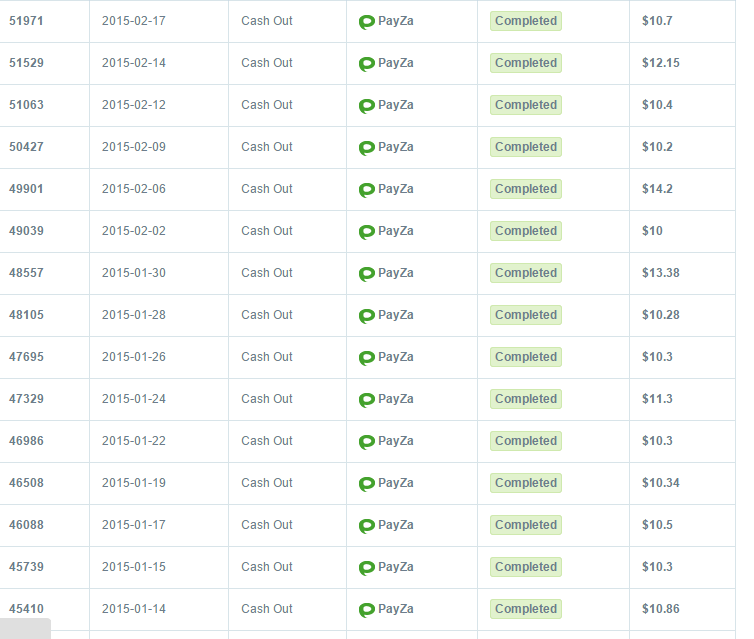Select transaction ID 45739
This screenshot has height=639, width=754.
(26, 567)
